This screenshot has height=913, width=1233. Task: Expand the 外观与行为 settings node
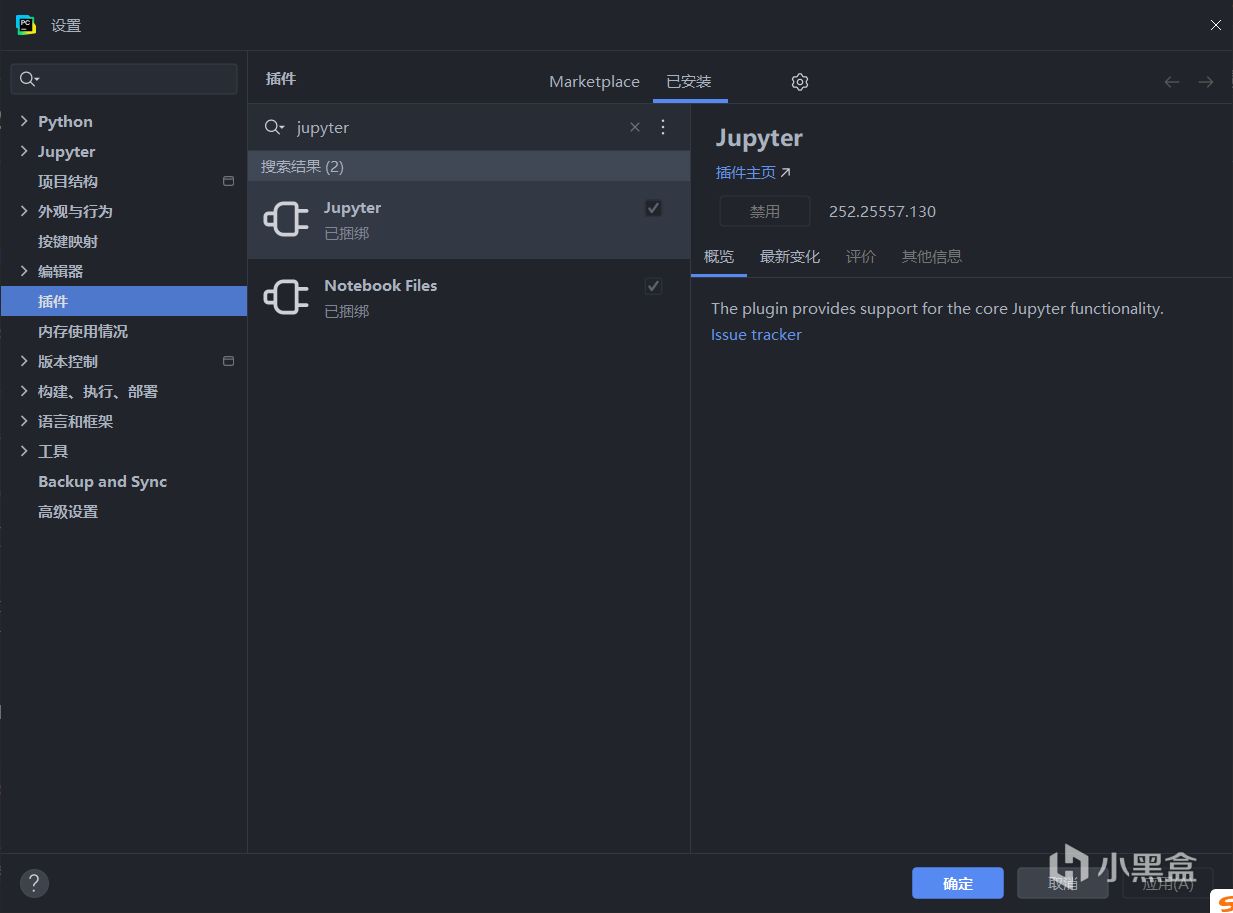[x=24, y=211]
